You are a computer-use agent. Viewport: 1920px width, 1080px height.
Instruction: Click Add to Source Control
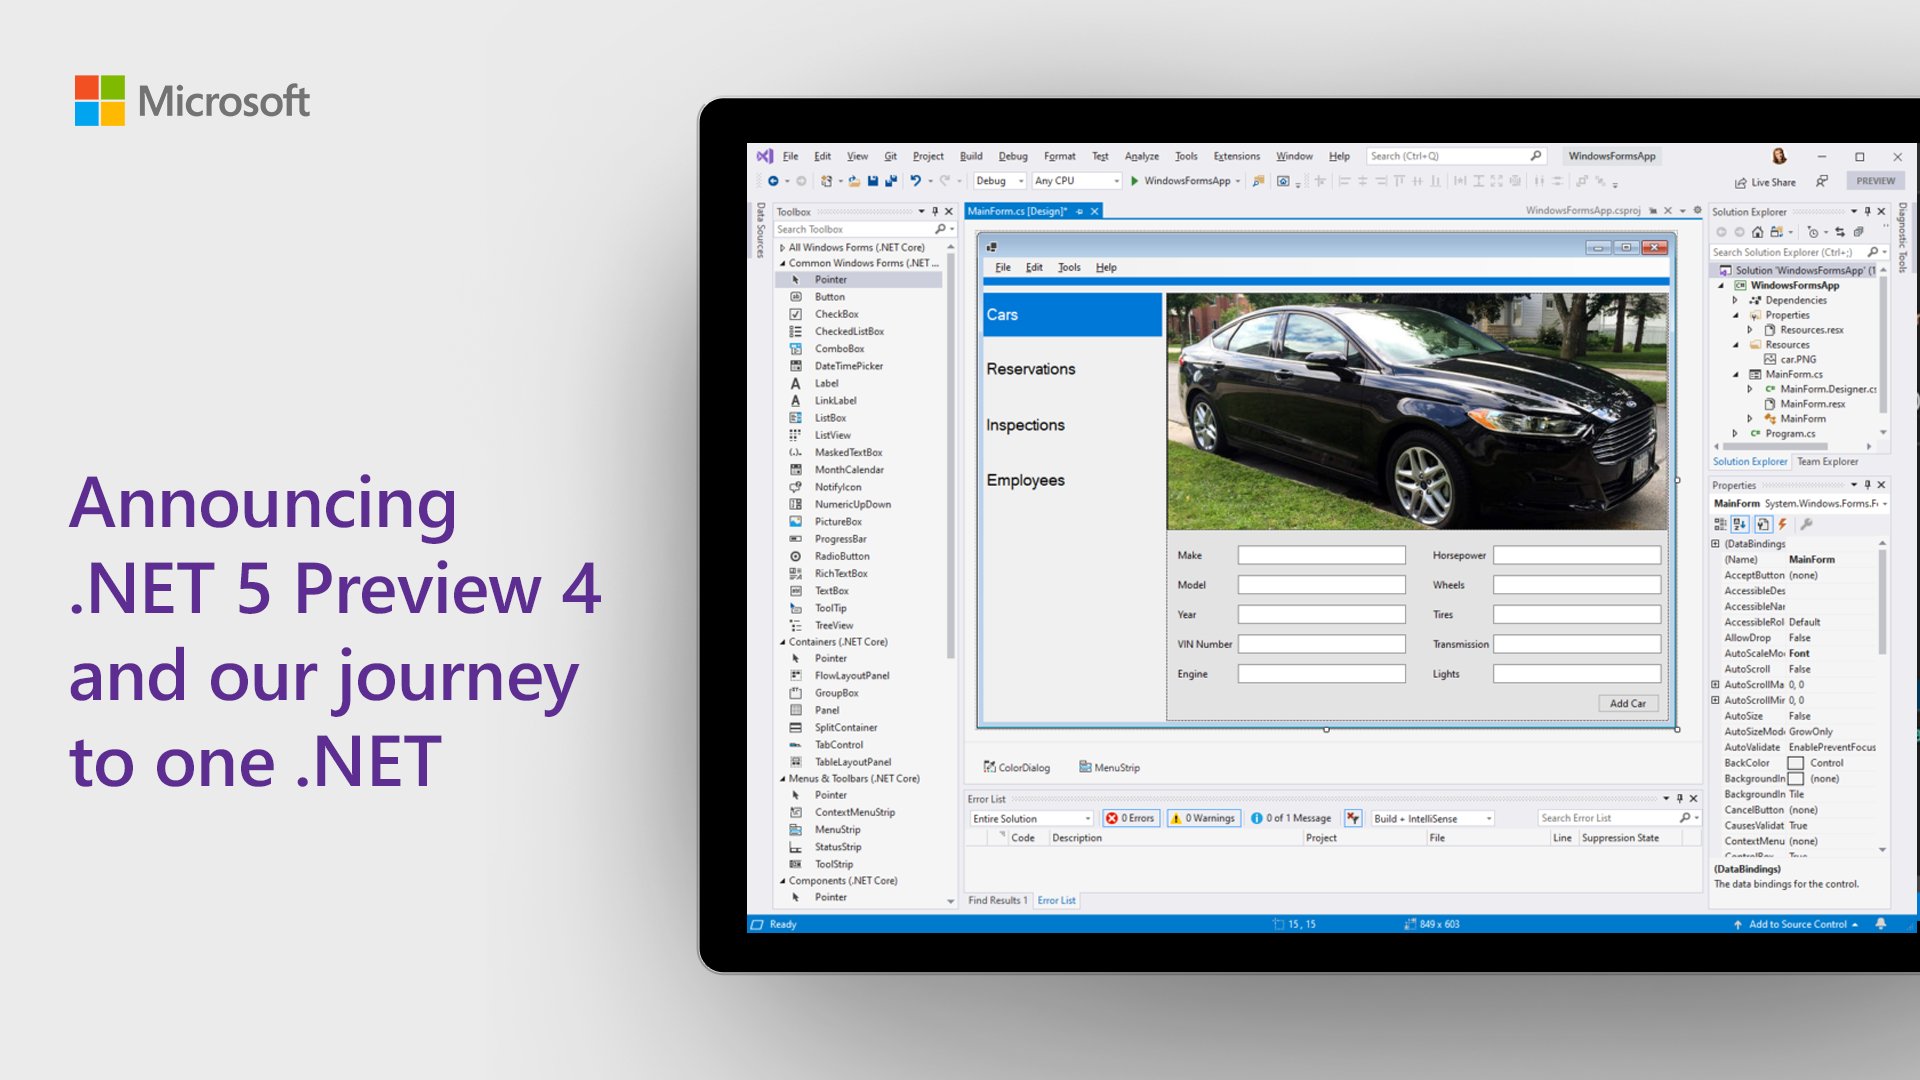pos(1797,924)
